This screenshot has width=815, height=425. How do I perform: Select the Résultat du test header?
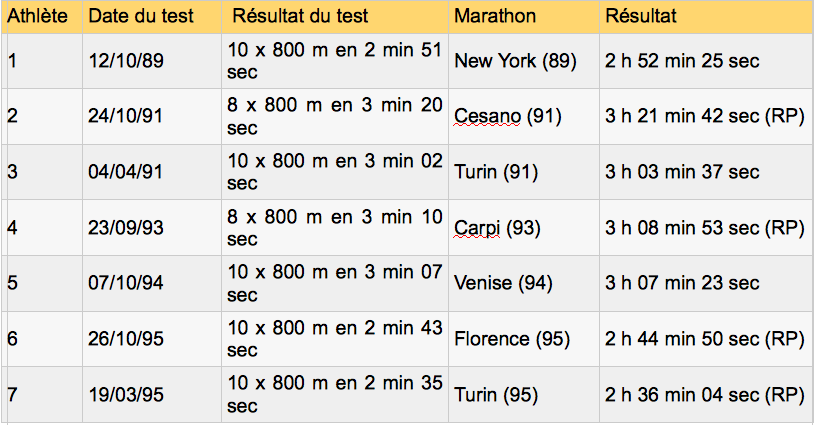[x=300, y=17]
